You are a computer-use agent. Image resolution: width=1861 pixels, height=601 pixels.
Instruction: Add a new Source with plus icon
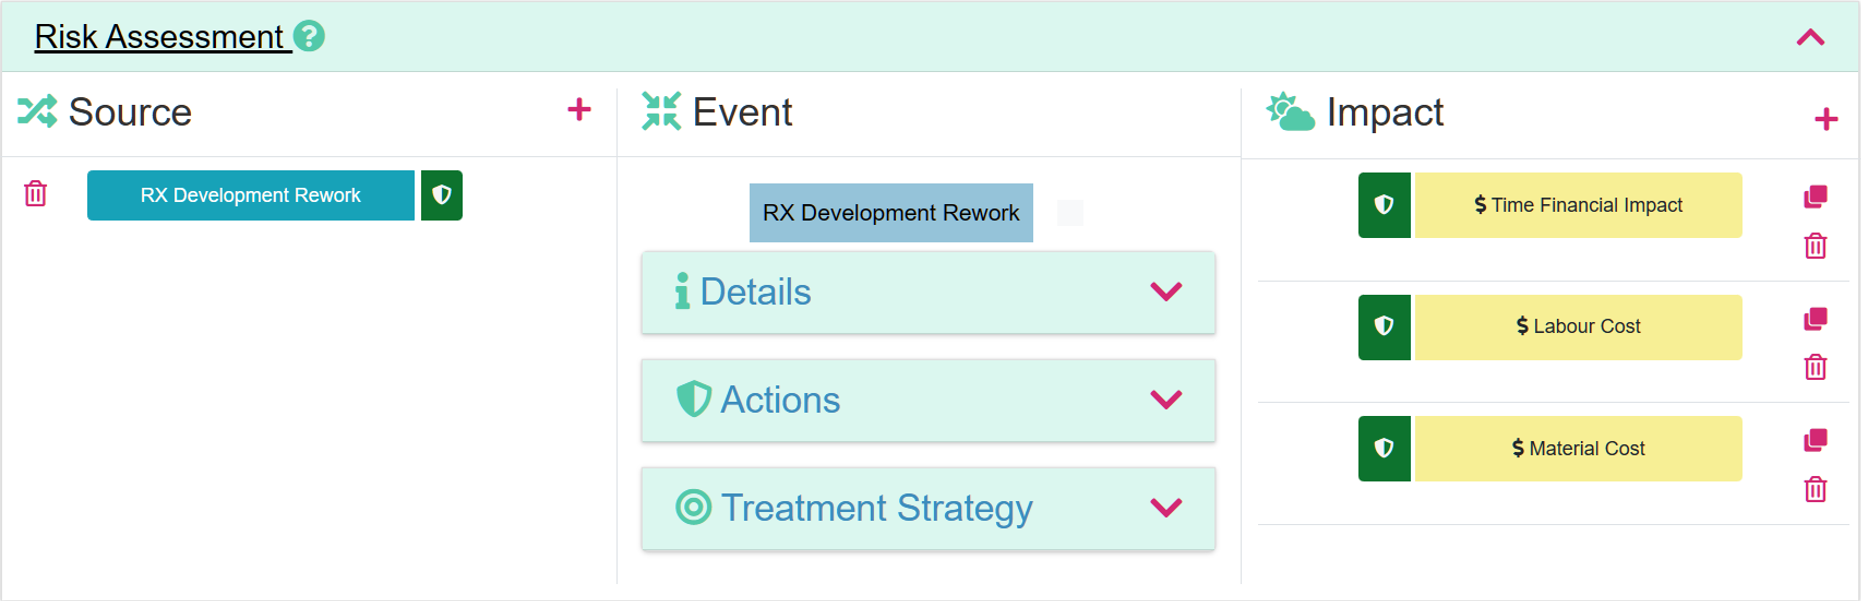click(579, 110)
